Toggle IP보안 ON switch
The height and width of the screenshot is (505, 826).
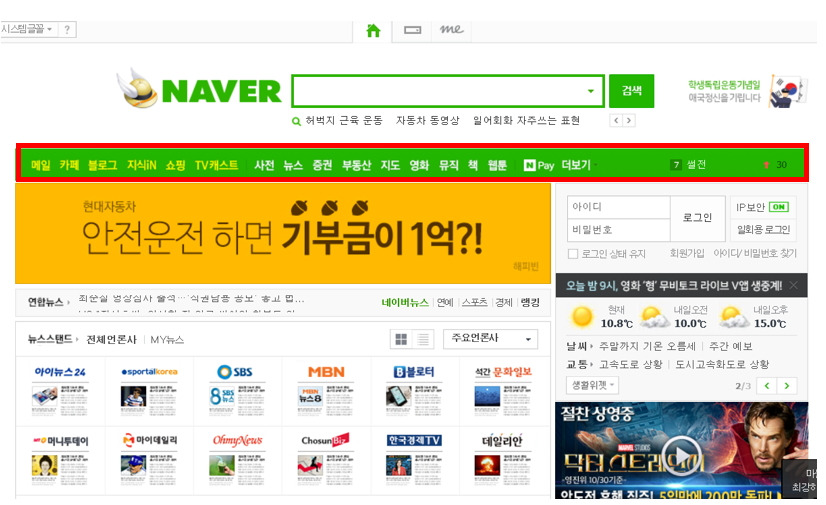pos(778,207)
